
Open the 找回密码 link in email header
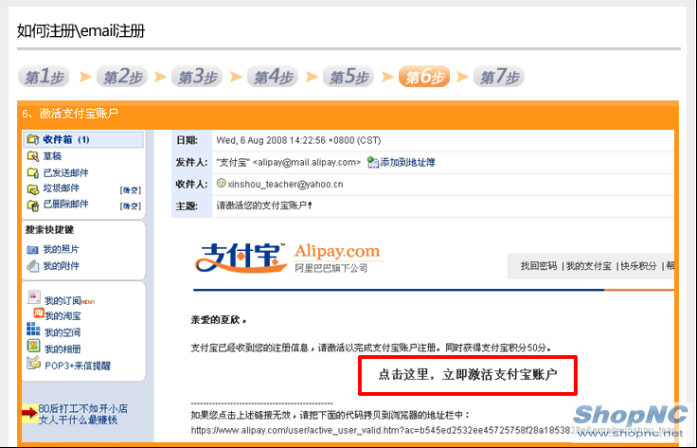(x=539, y=266)
